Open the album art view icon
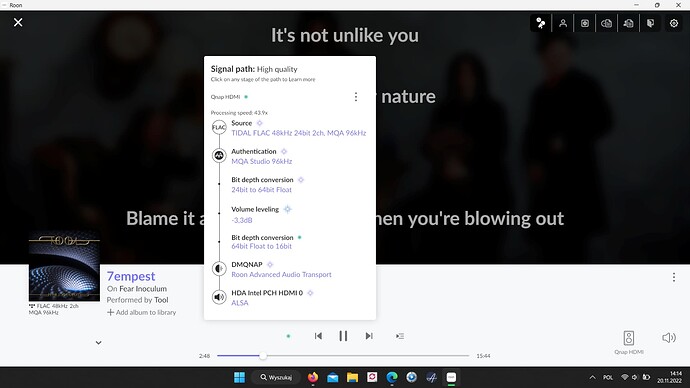The width and height of the screenshot is (690, 388). pyautogui.click(x=585, y=23)
